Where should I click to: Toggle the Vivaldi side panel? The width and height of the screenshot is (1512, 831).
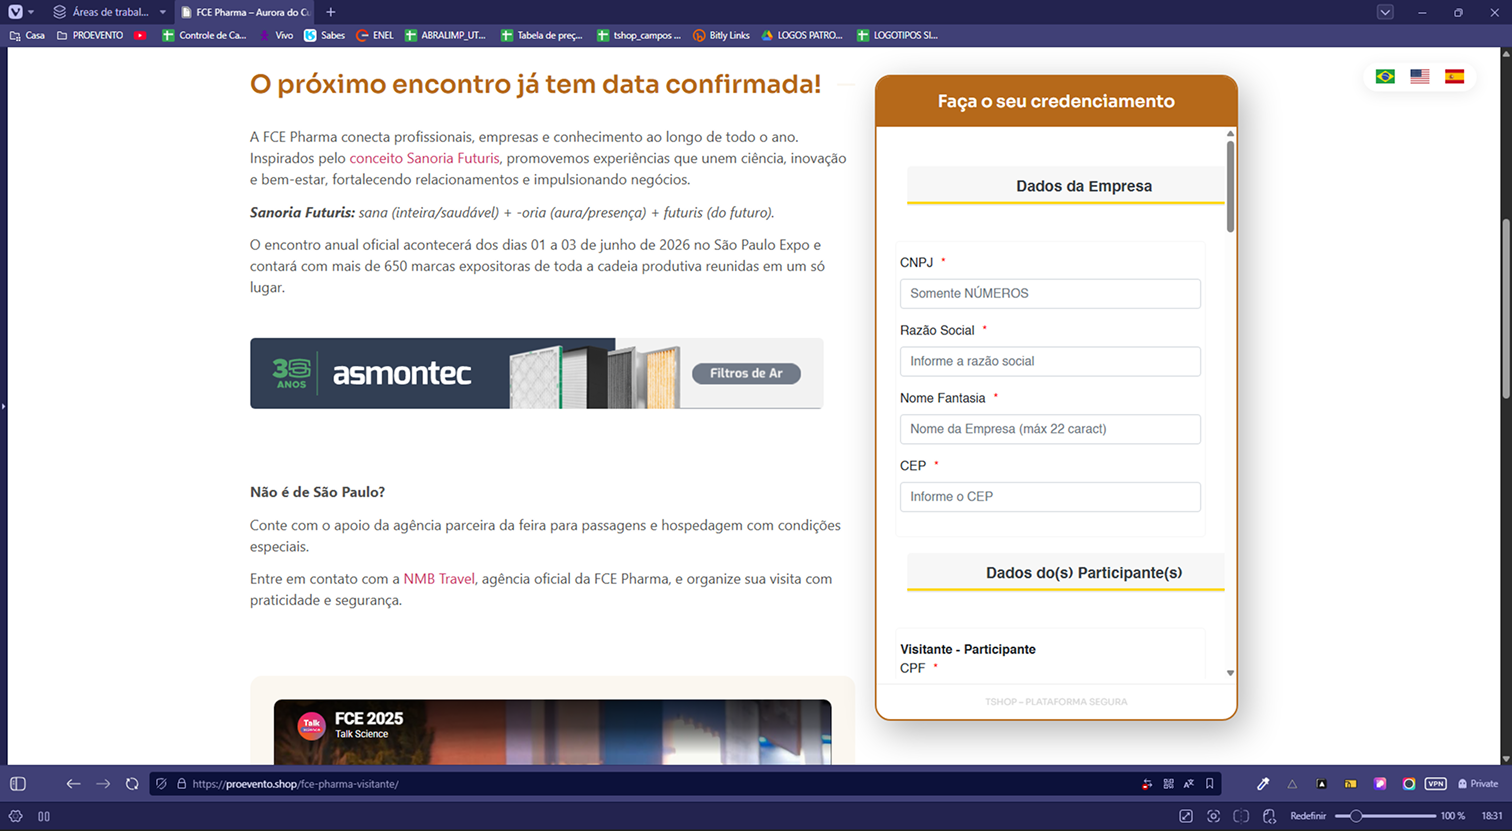[x=18, y=784]
